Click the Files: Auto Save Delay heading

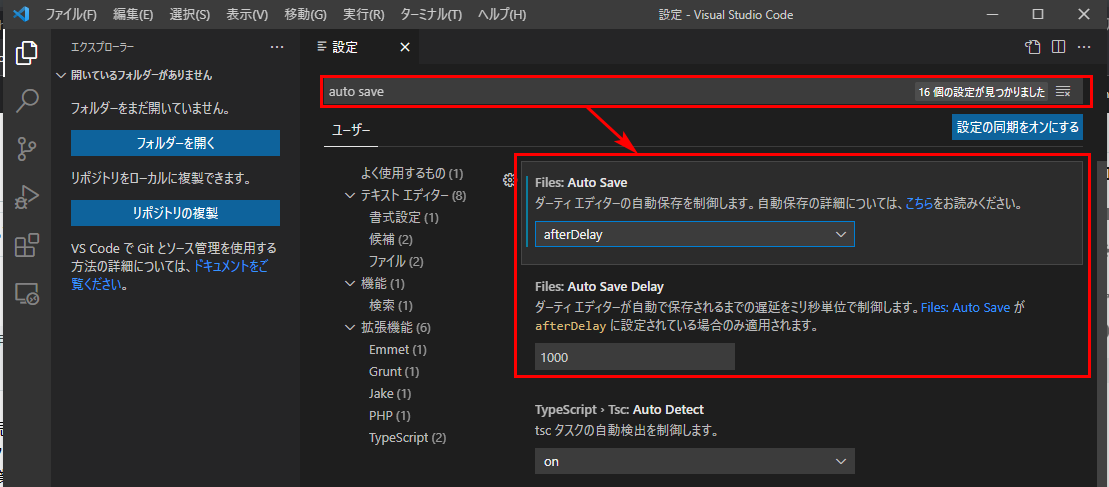pos(599,286)
